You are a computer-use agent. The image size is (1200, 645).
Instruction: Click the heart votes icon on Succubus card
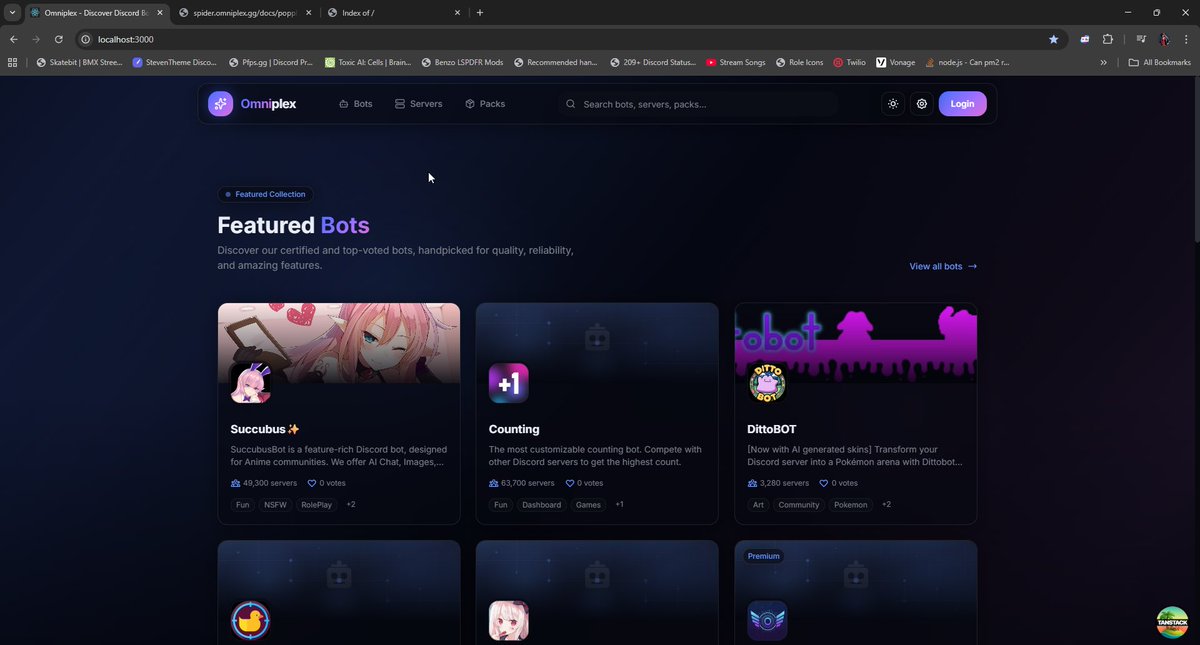point(312,483)
